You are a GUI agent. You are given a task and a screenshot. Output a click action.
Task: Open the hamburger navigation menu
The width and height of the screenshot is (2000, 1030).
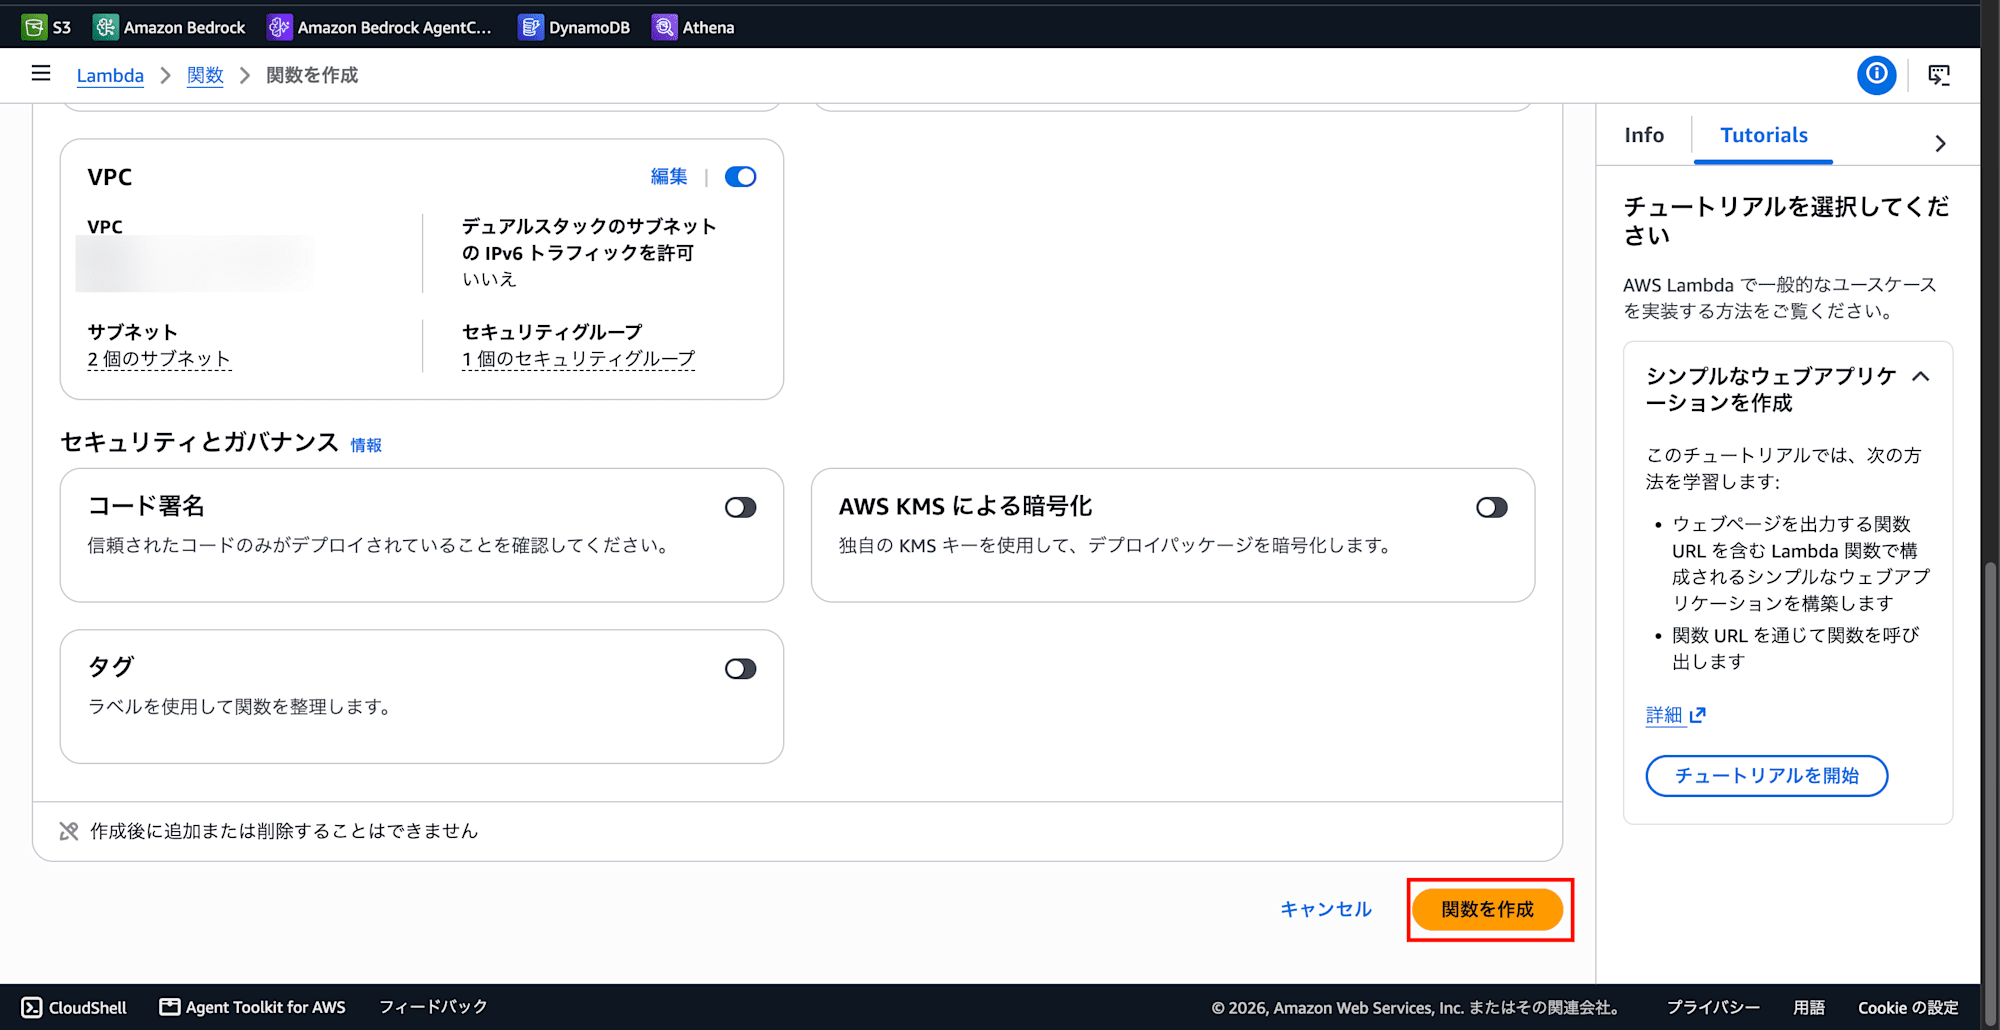coord(41,74)
